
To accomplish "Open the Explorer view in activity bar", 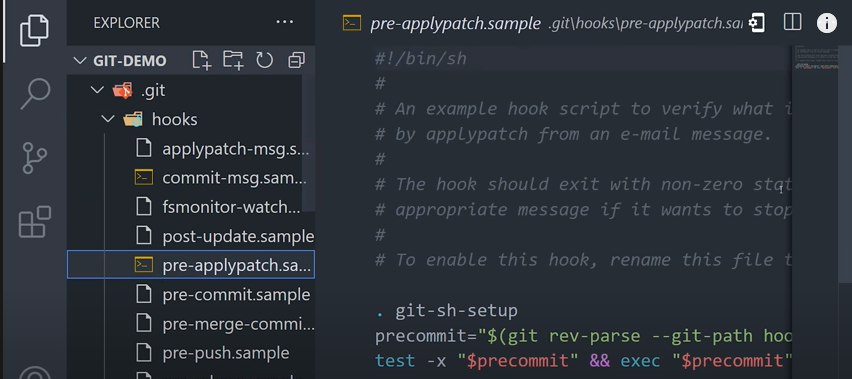I will [x=34, y=30].
